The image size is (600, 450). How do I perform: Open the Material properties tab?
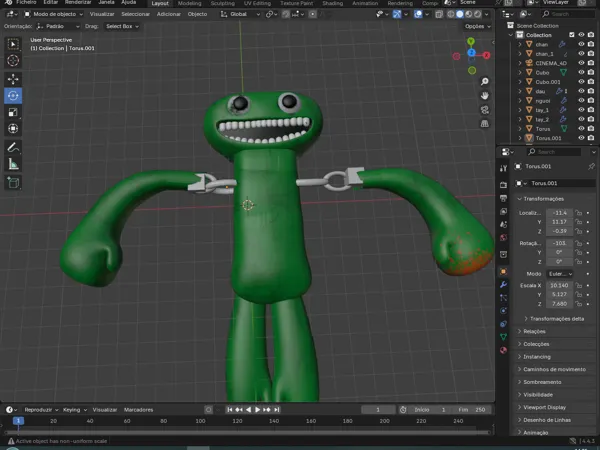click(504, 350)
